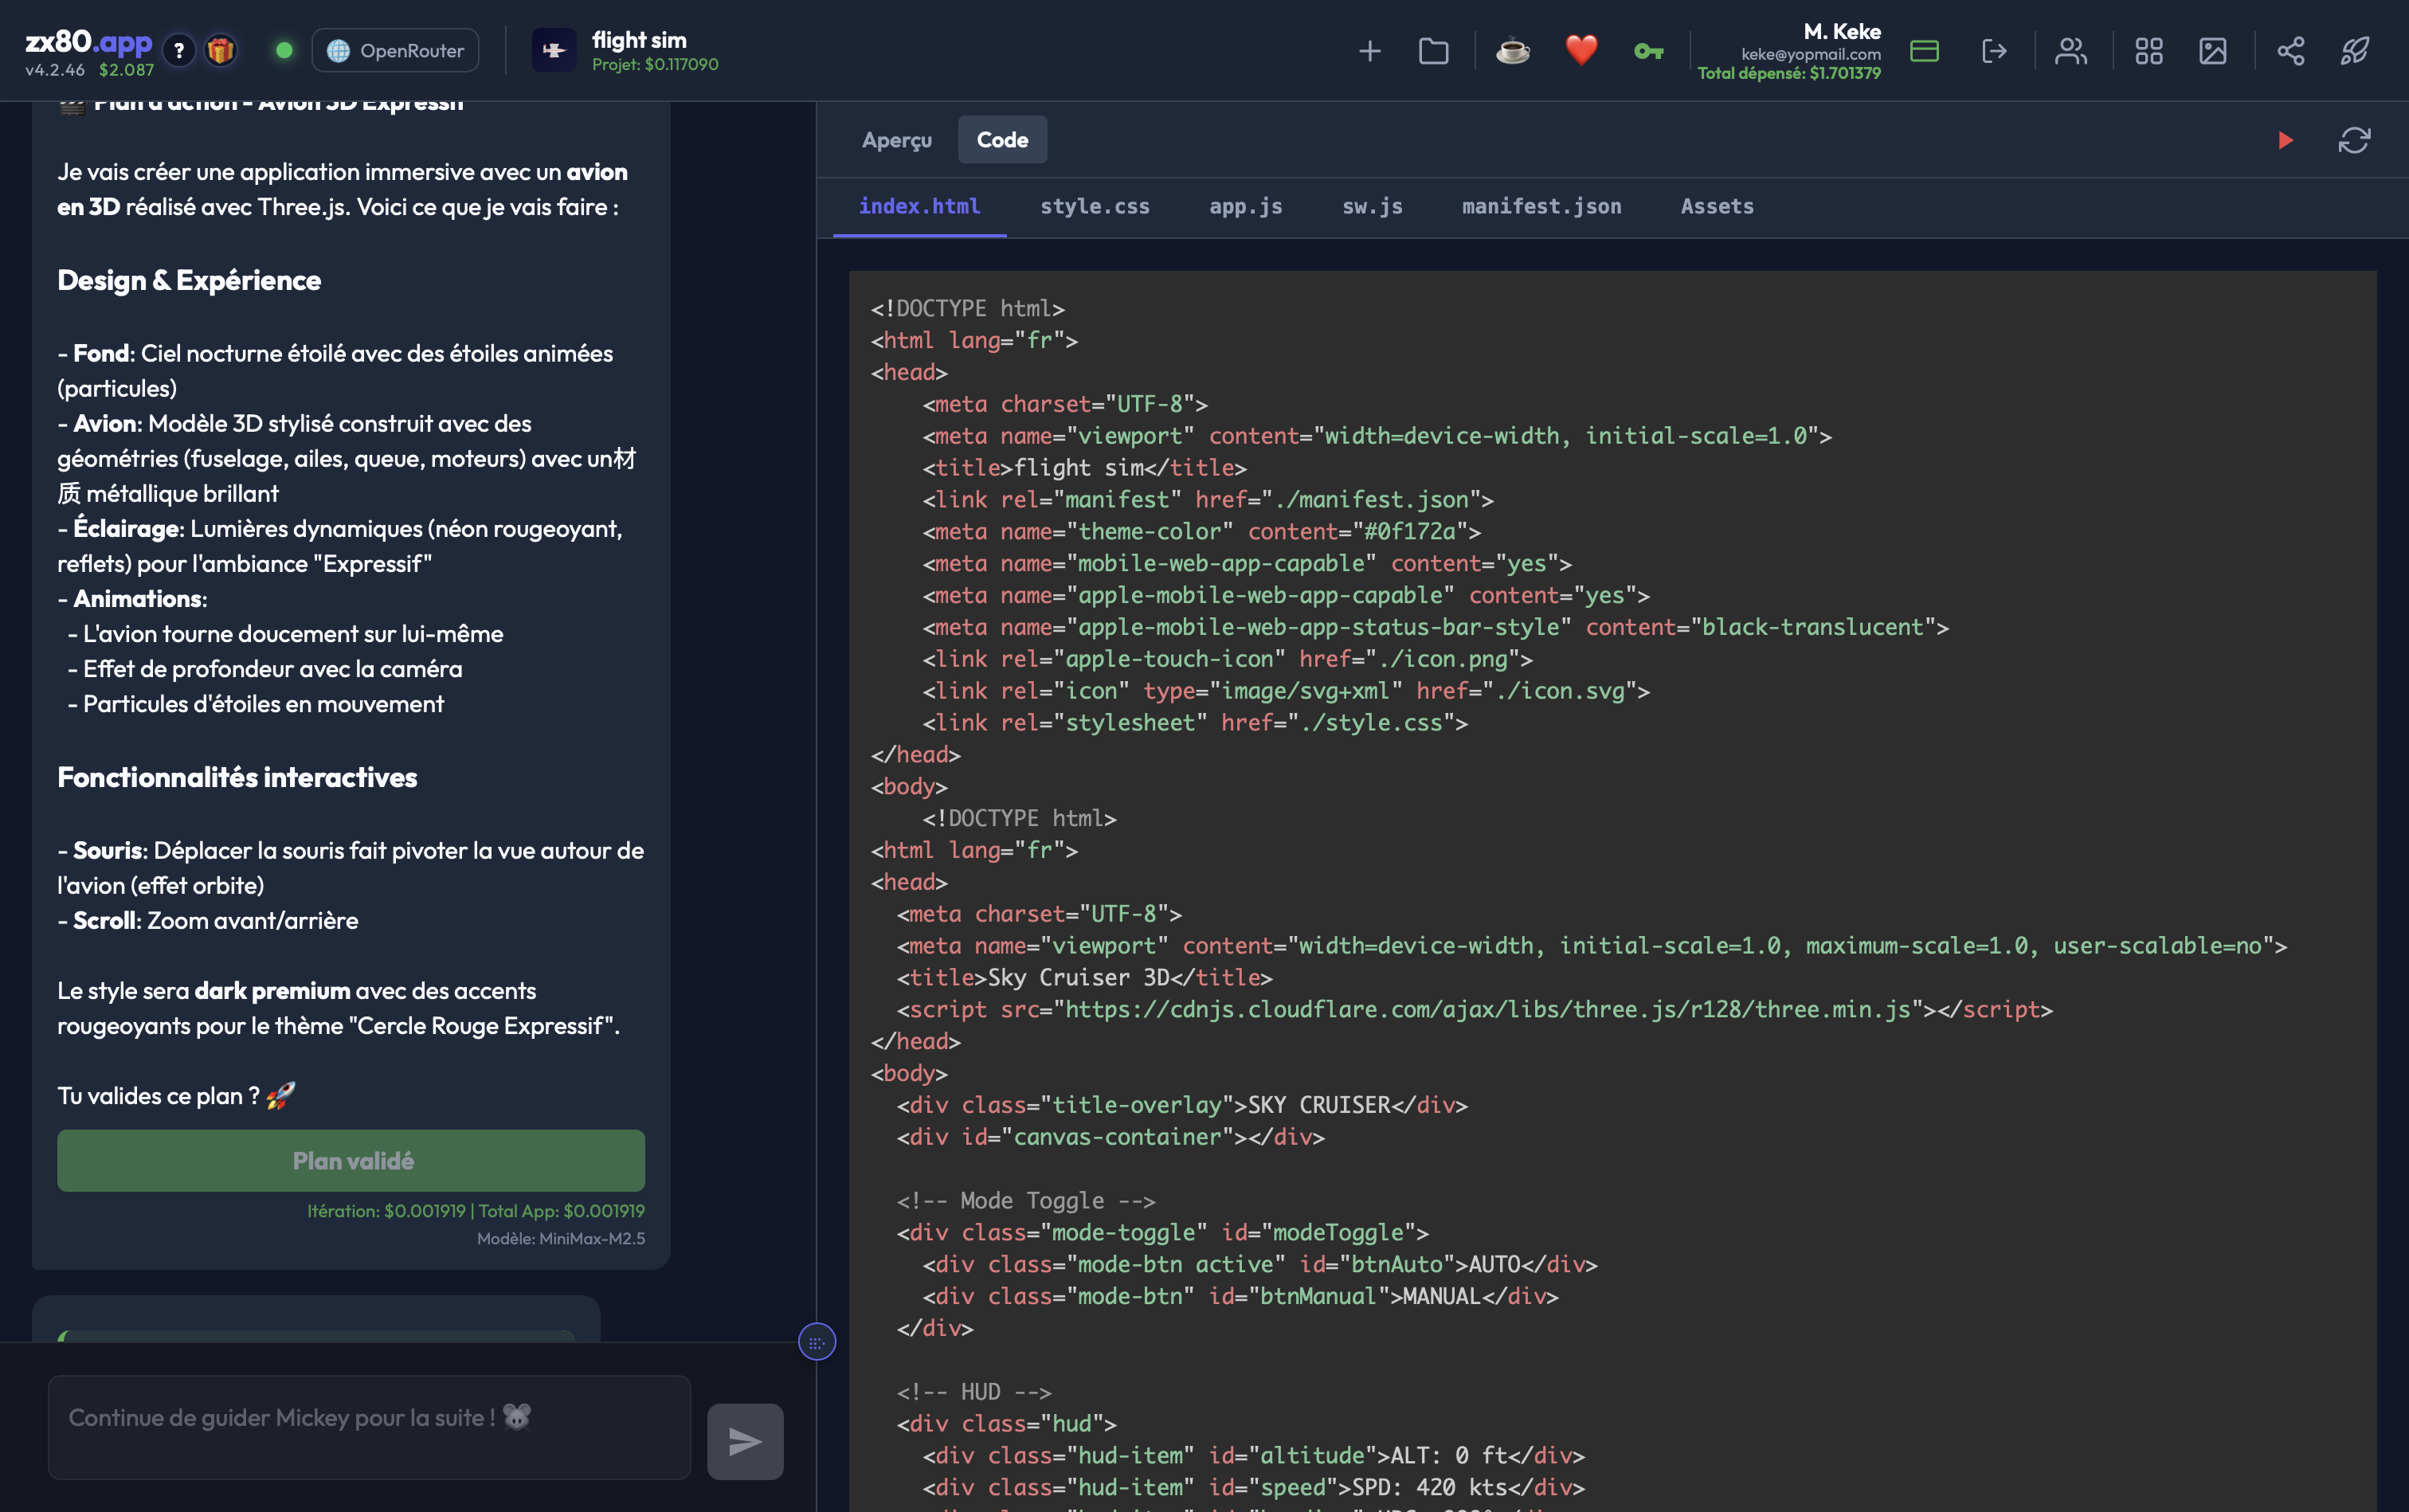2409x1512 pixels.
Task: Click the 'Design & Expérience' heading
Action: pos(189,280)
